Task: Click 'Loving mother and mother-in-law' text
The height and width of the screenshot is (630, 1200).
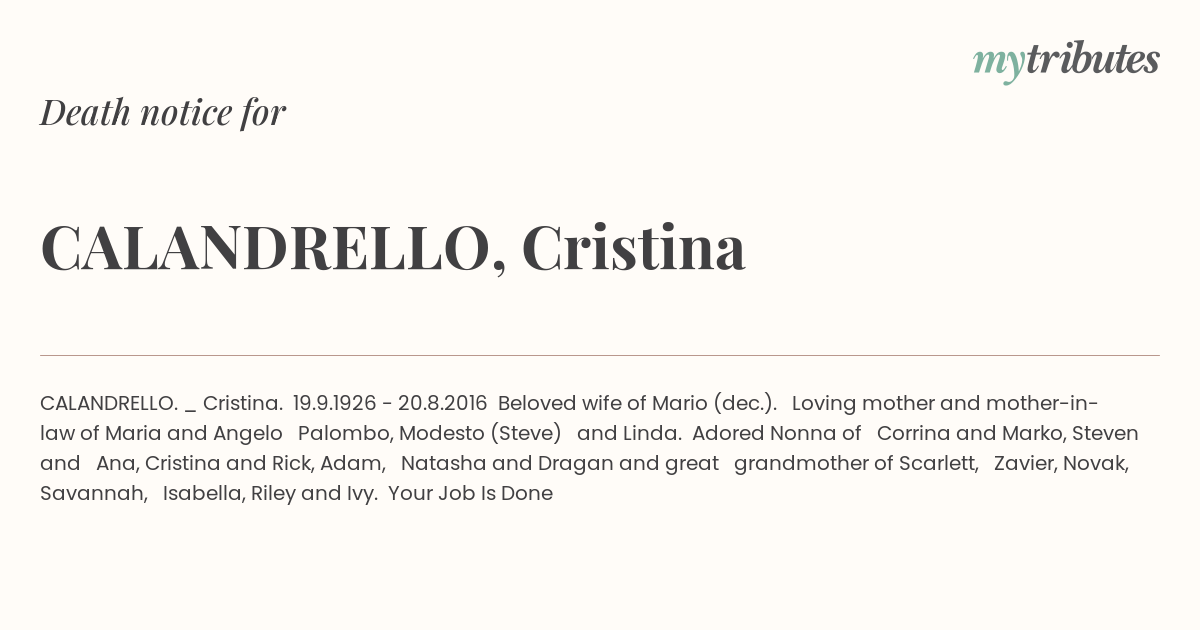Action: [x=569, y=418]
